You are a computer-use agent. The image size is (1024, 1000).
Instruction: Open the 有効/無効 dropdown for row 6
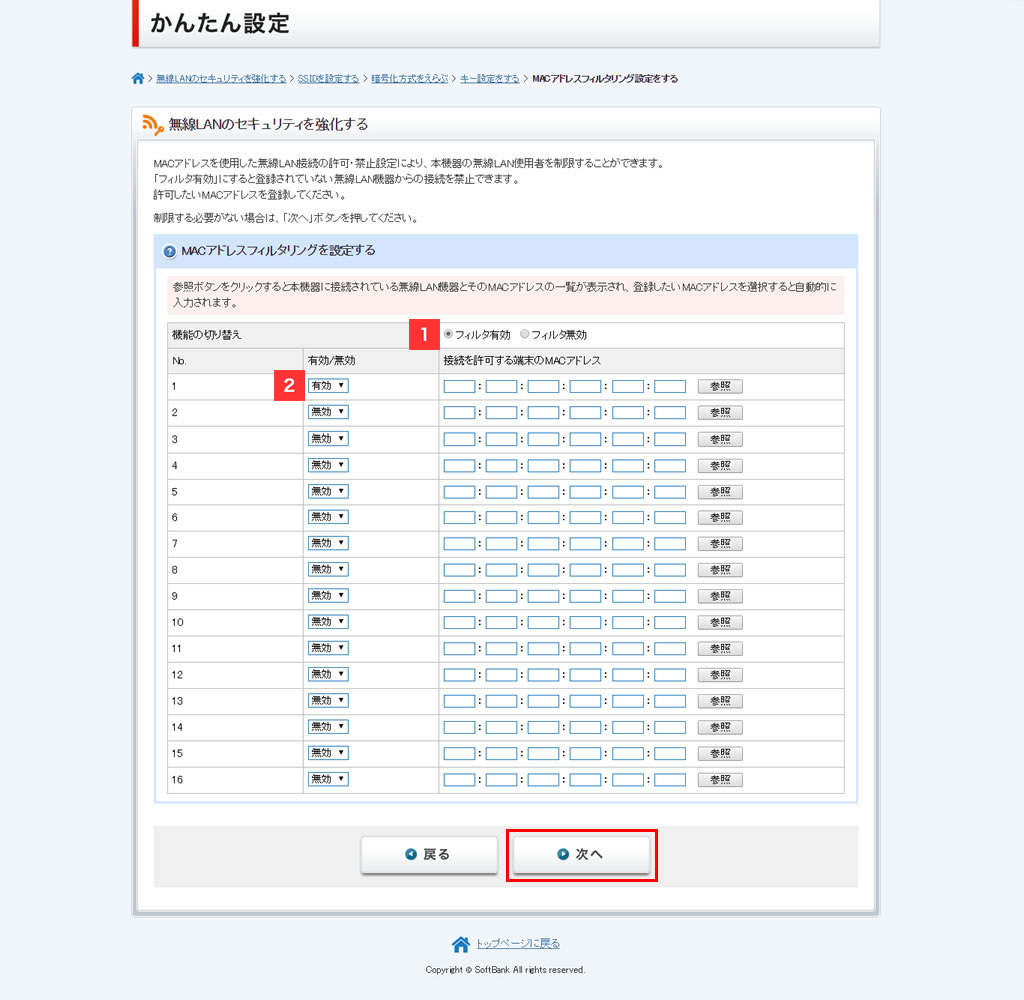(x=328, y=517)
